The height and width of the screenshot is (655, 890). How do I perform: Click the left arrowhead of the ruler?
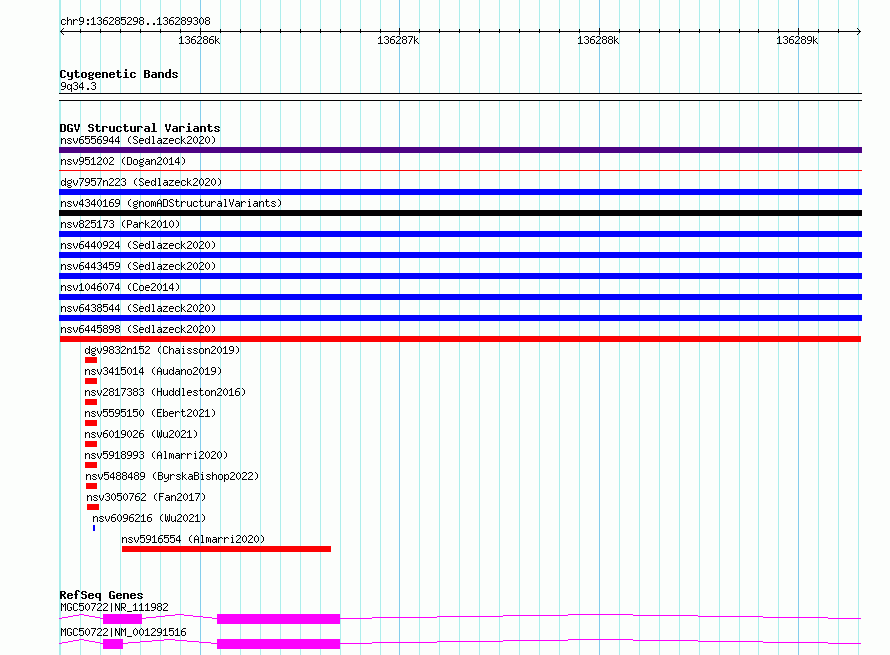tap(62, 31)
